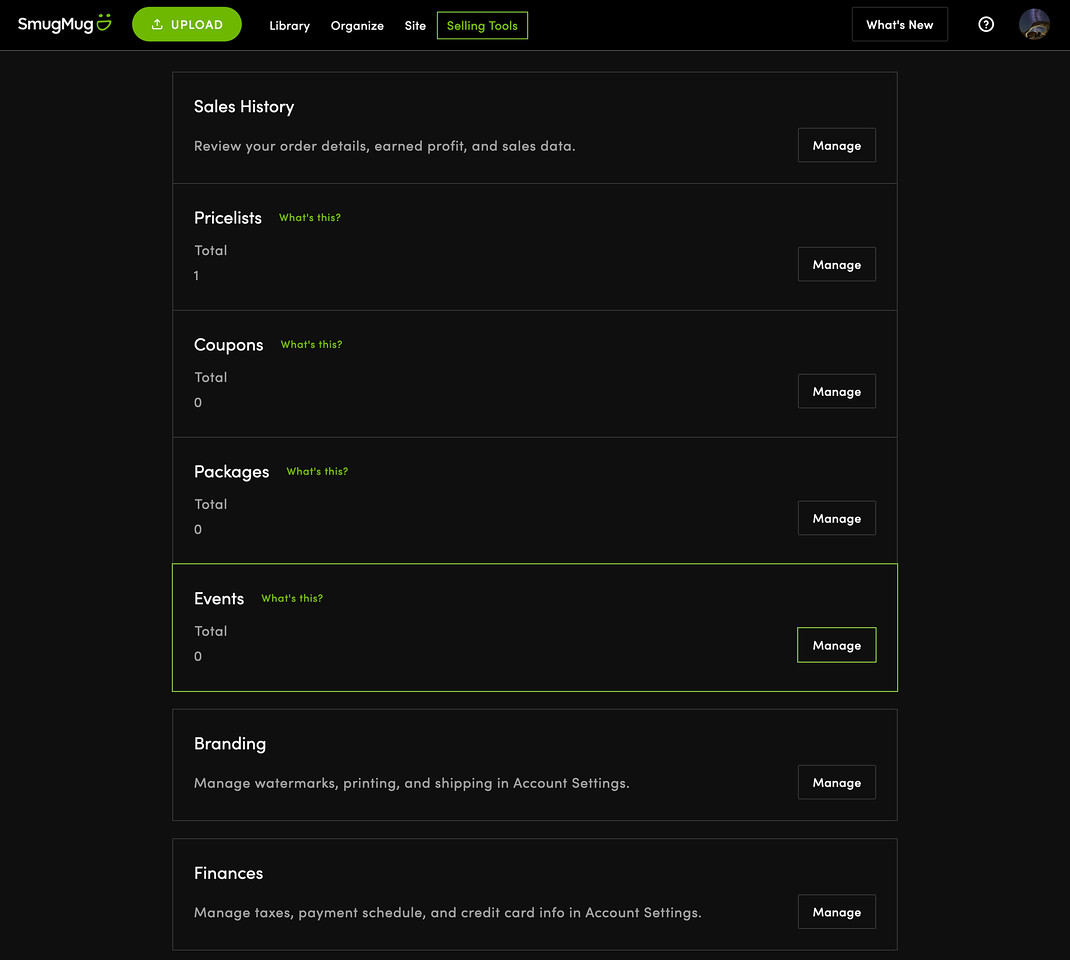Click the Branding heading
The height and width of the screenshot is (960, 1070).
tap(229, 744)
